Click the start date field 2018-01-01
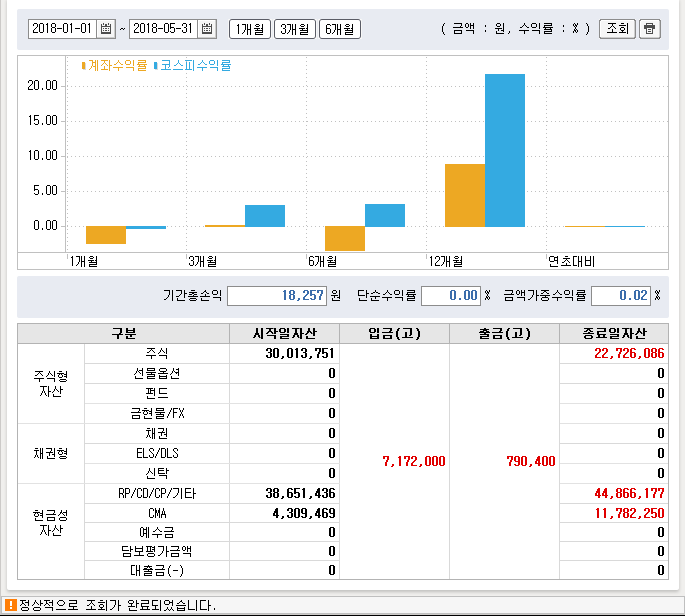Viewport: 685px width, 616px height. (63, 29)
